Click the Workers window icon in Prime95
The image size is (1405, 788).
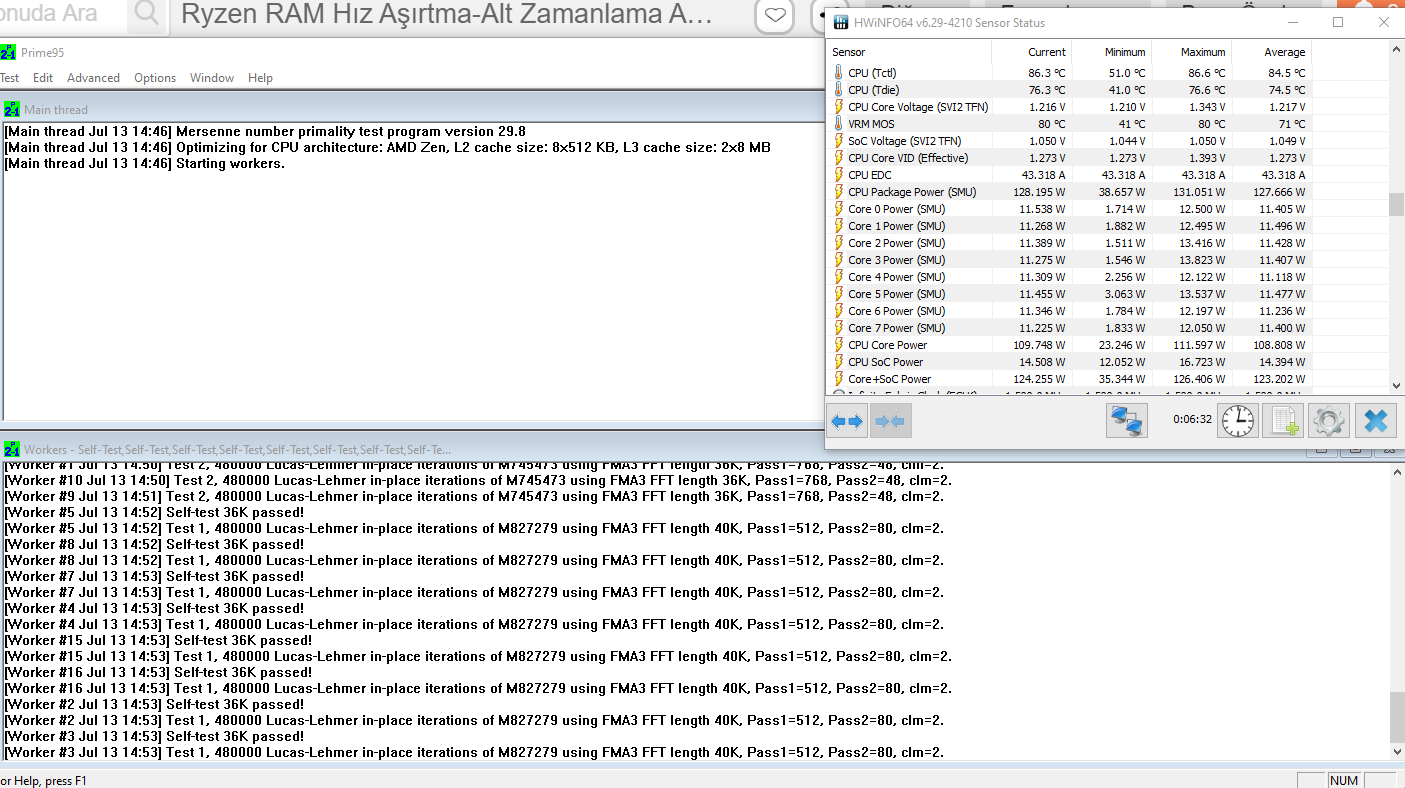click(12, 450)
